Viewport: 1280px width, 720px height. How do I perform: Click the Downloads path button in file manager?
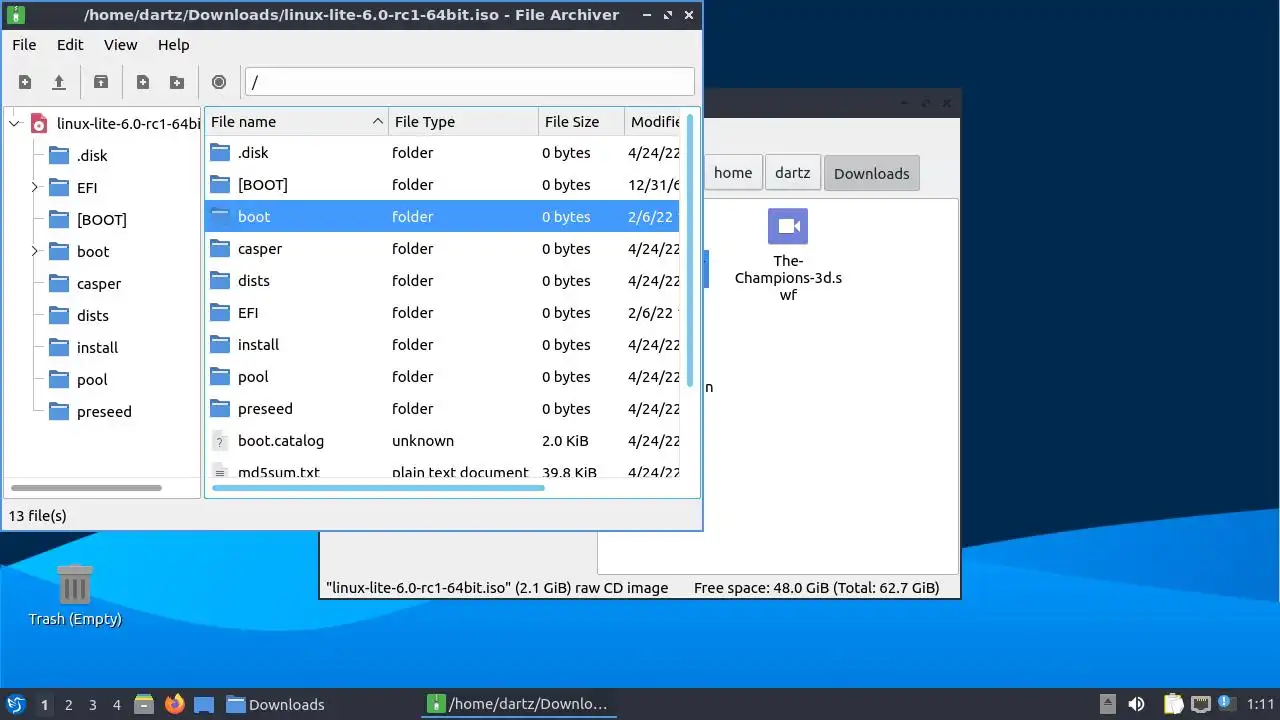871,173
